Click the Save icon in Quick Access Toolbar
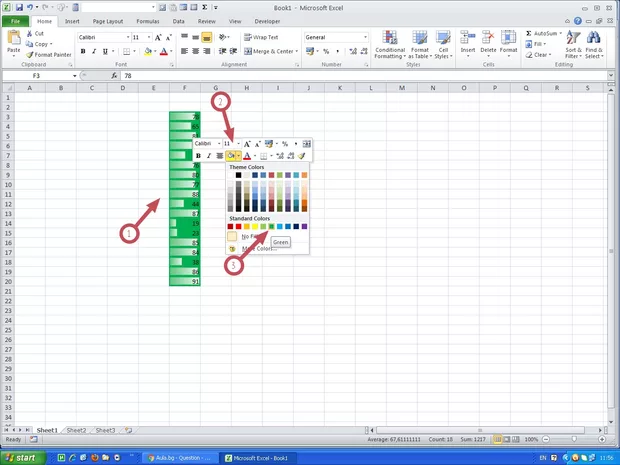Screen dimensions: 620x465 pos(19,8)
